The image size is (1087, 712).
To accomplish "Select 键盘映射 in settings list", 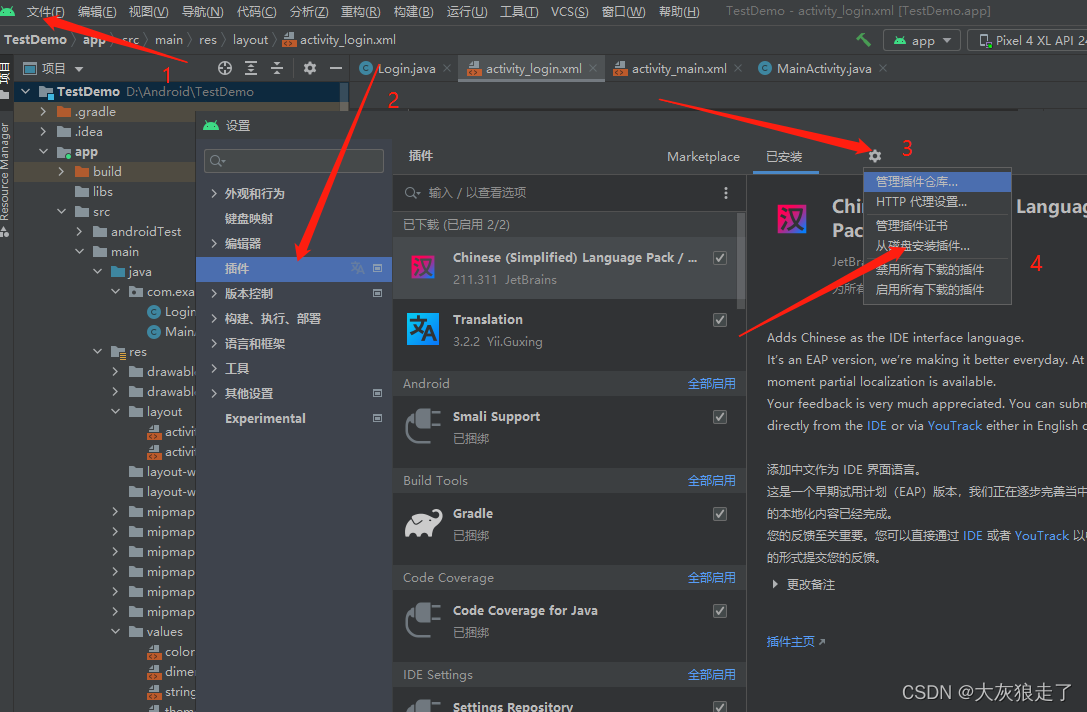I will click(248, 218).
